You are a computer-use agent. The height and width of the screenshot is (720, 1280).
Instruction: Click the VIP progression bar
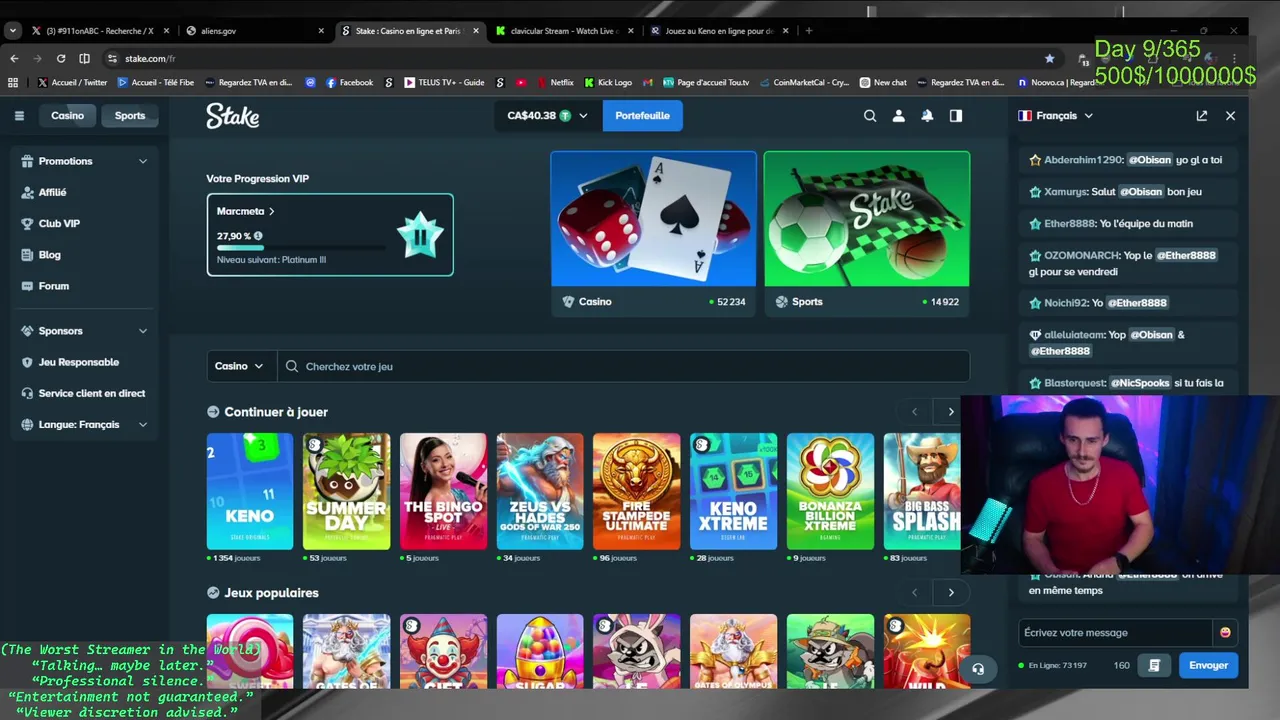[x=301, y=247]
